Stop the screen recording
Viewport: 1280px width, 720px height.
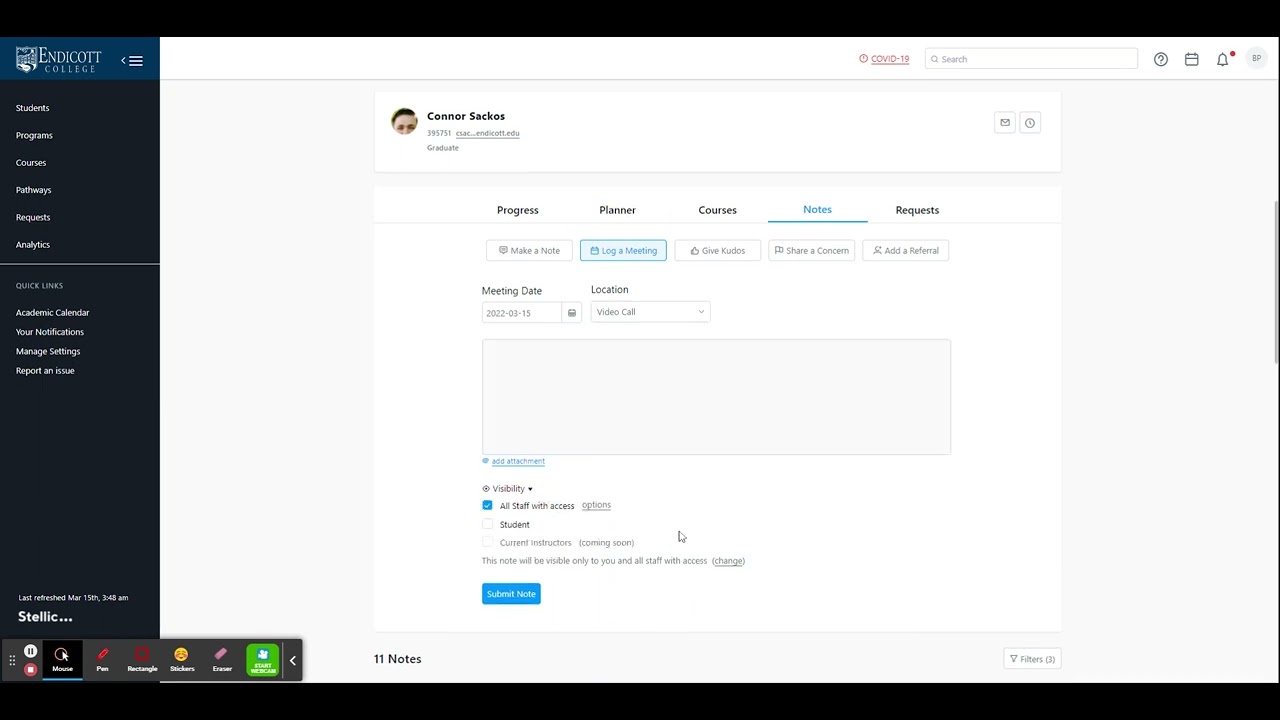31,669
